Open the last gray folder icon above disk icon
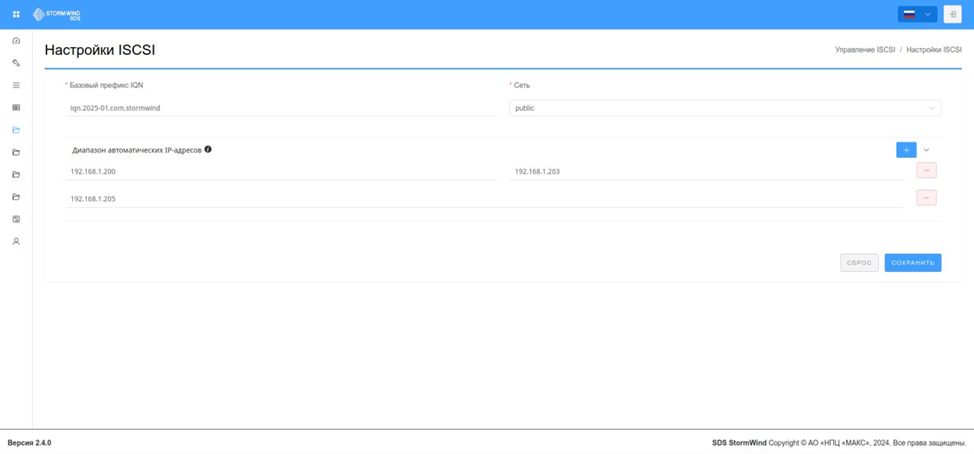Viewport: 974px width, 454px height. click(x=16, y=197)
